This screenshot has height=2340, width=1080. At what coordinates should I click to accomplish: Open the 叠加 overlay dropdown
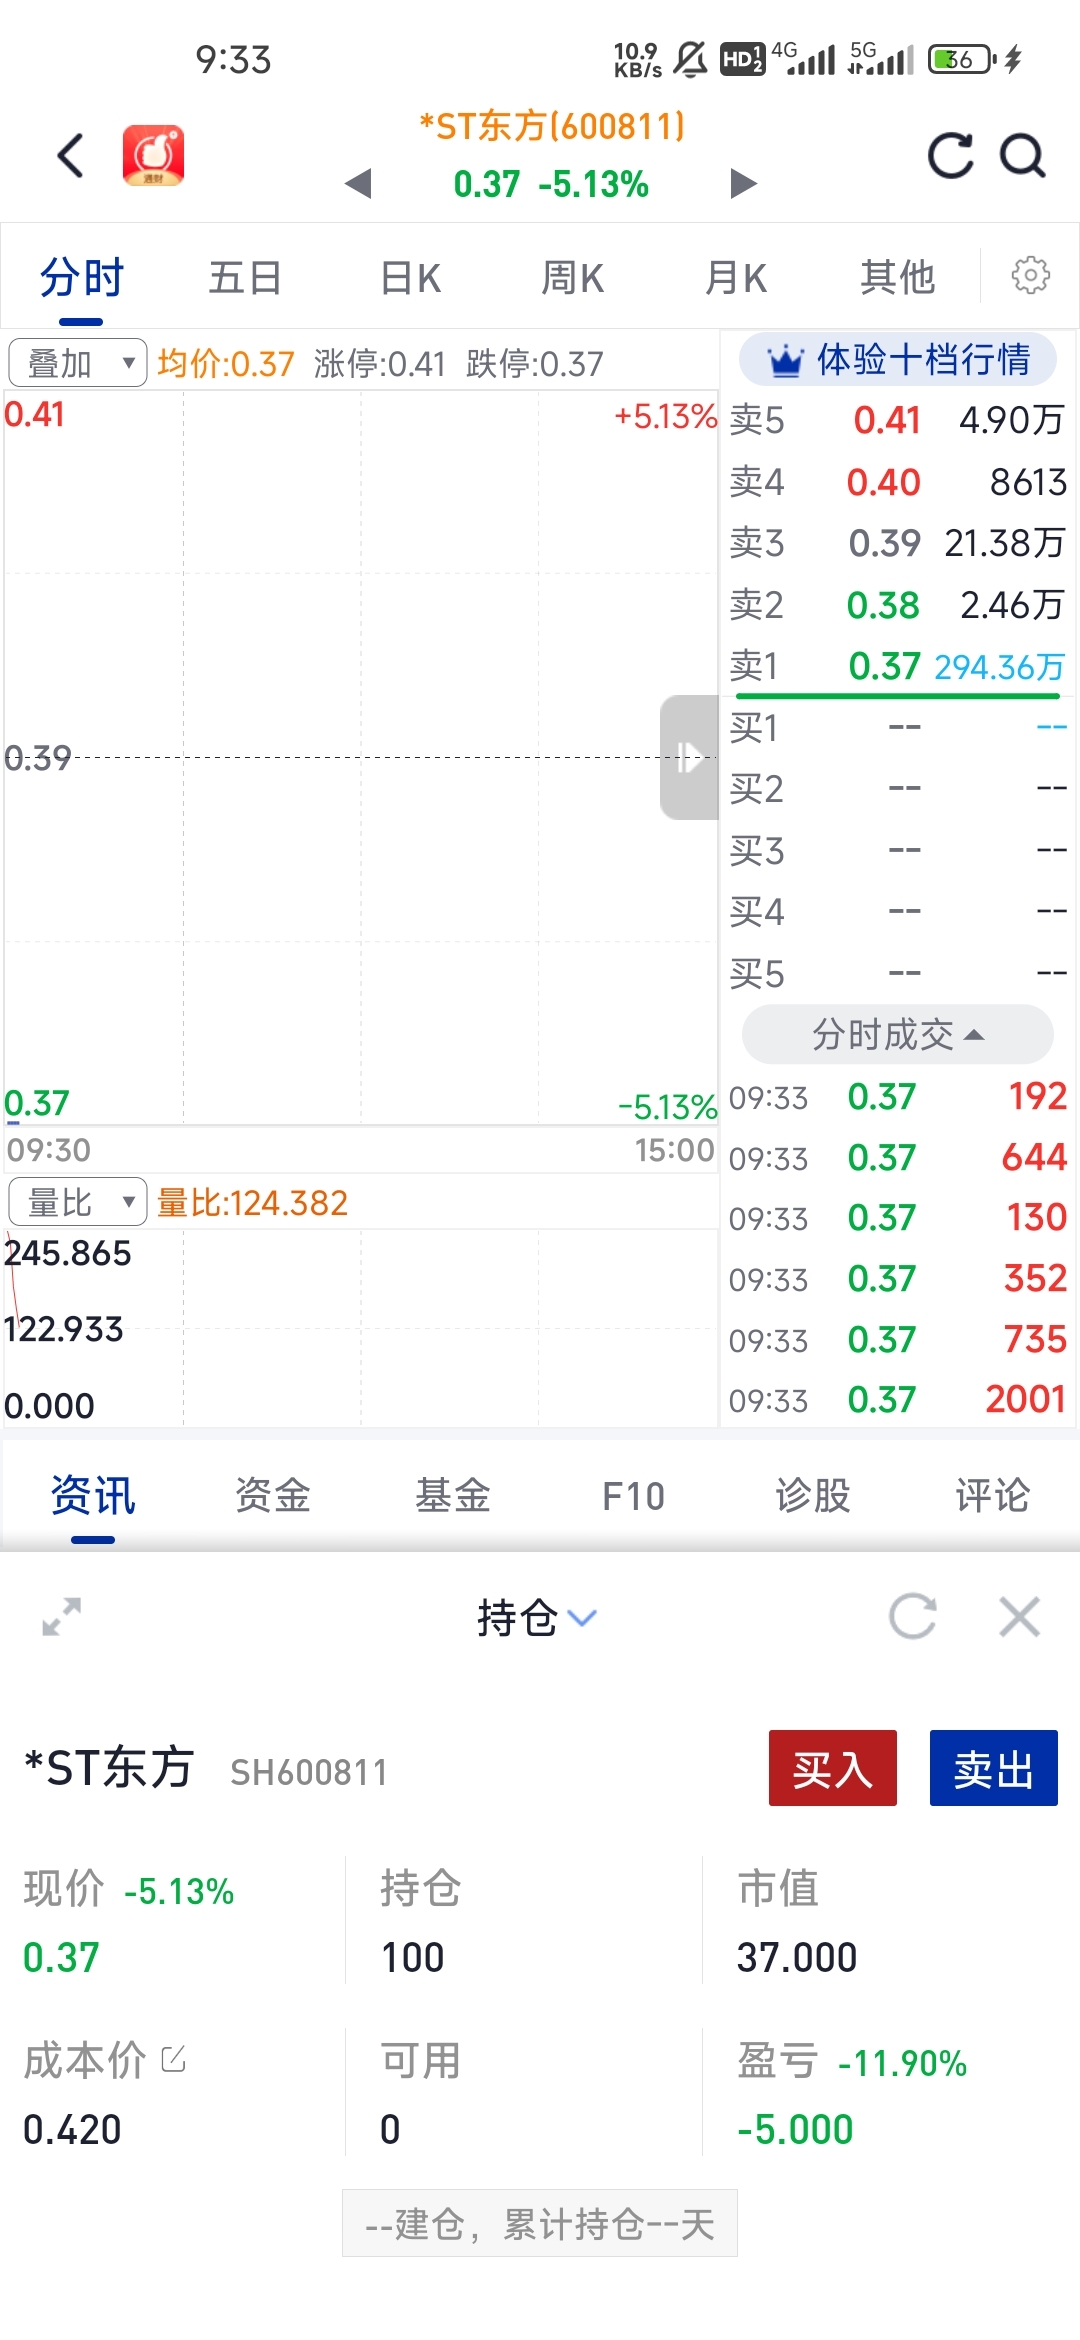click(78, 362)
